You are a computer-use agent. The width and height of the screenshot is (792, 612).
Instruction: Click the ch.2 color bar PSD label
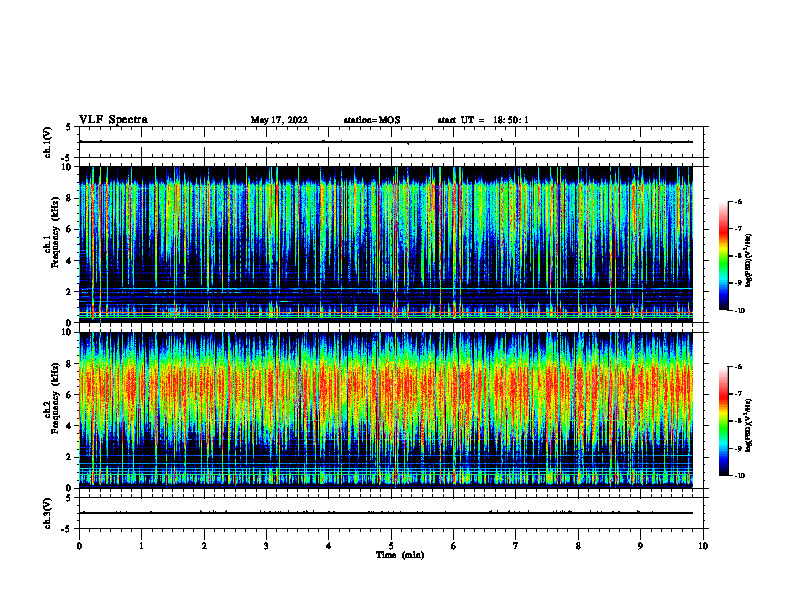[749, 424]
